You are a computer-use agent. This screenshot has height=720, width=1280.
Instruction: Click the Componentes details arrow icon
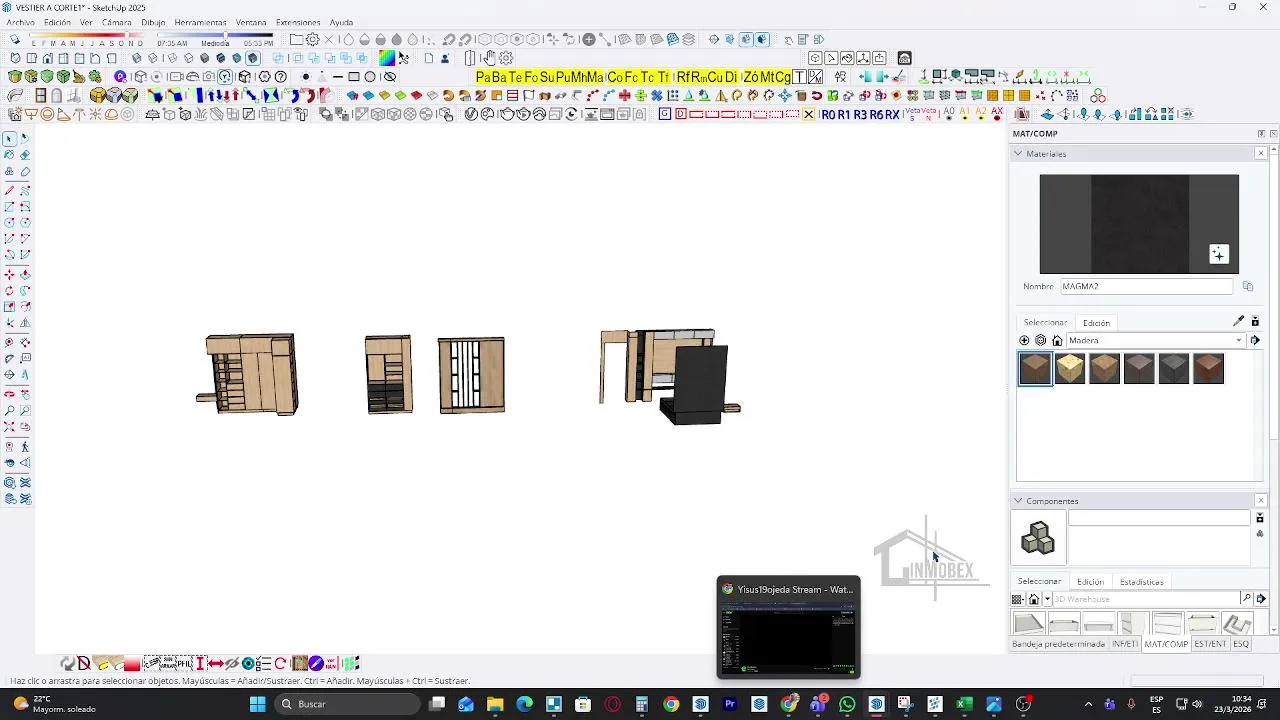[x=1261, y=599]
